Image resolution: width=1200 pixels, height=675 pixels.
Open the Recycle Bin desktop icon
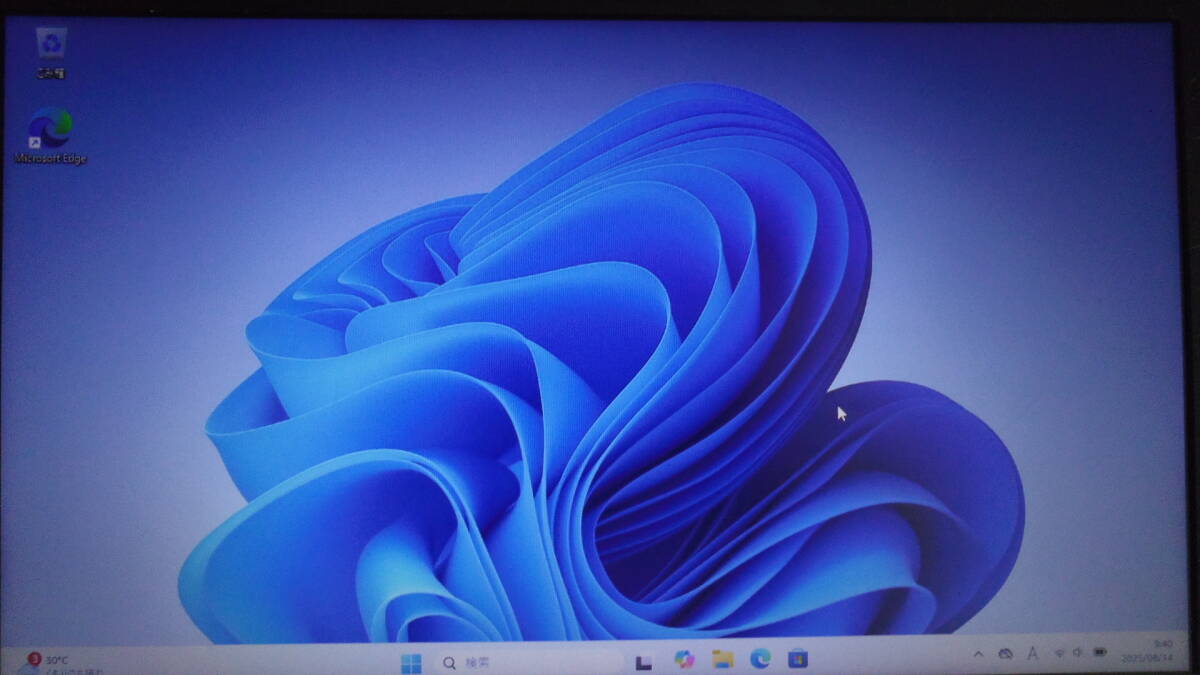click(50, 54)
